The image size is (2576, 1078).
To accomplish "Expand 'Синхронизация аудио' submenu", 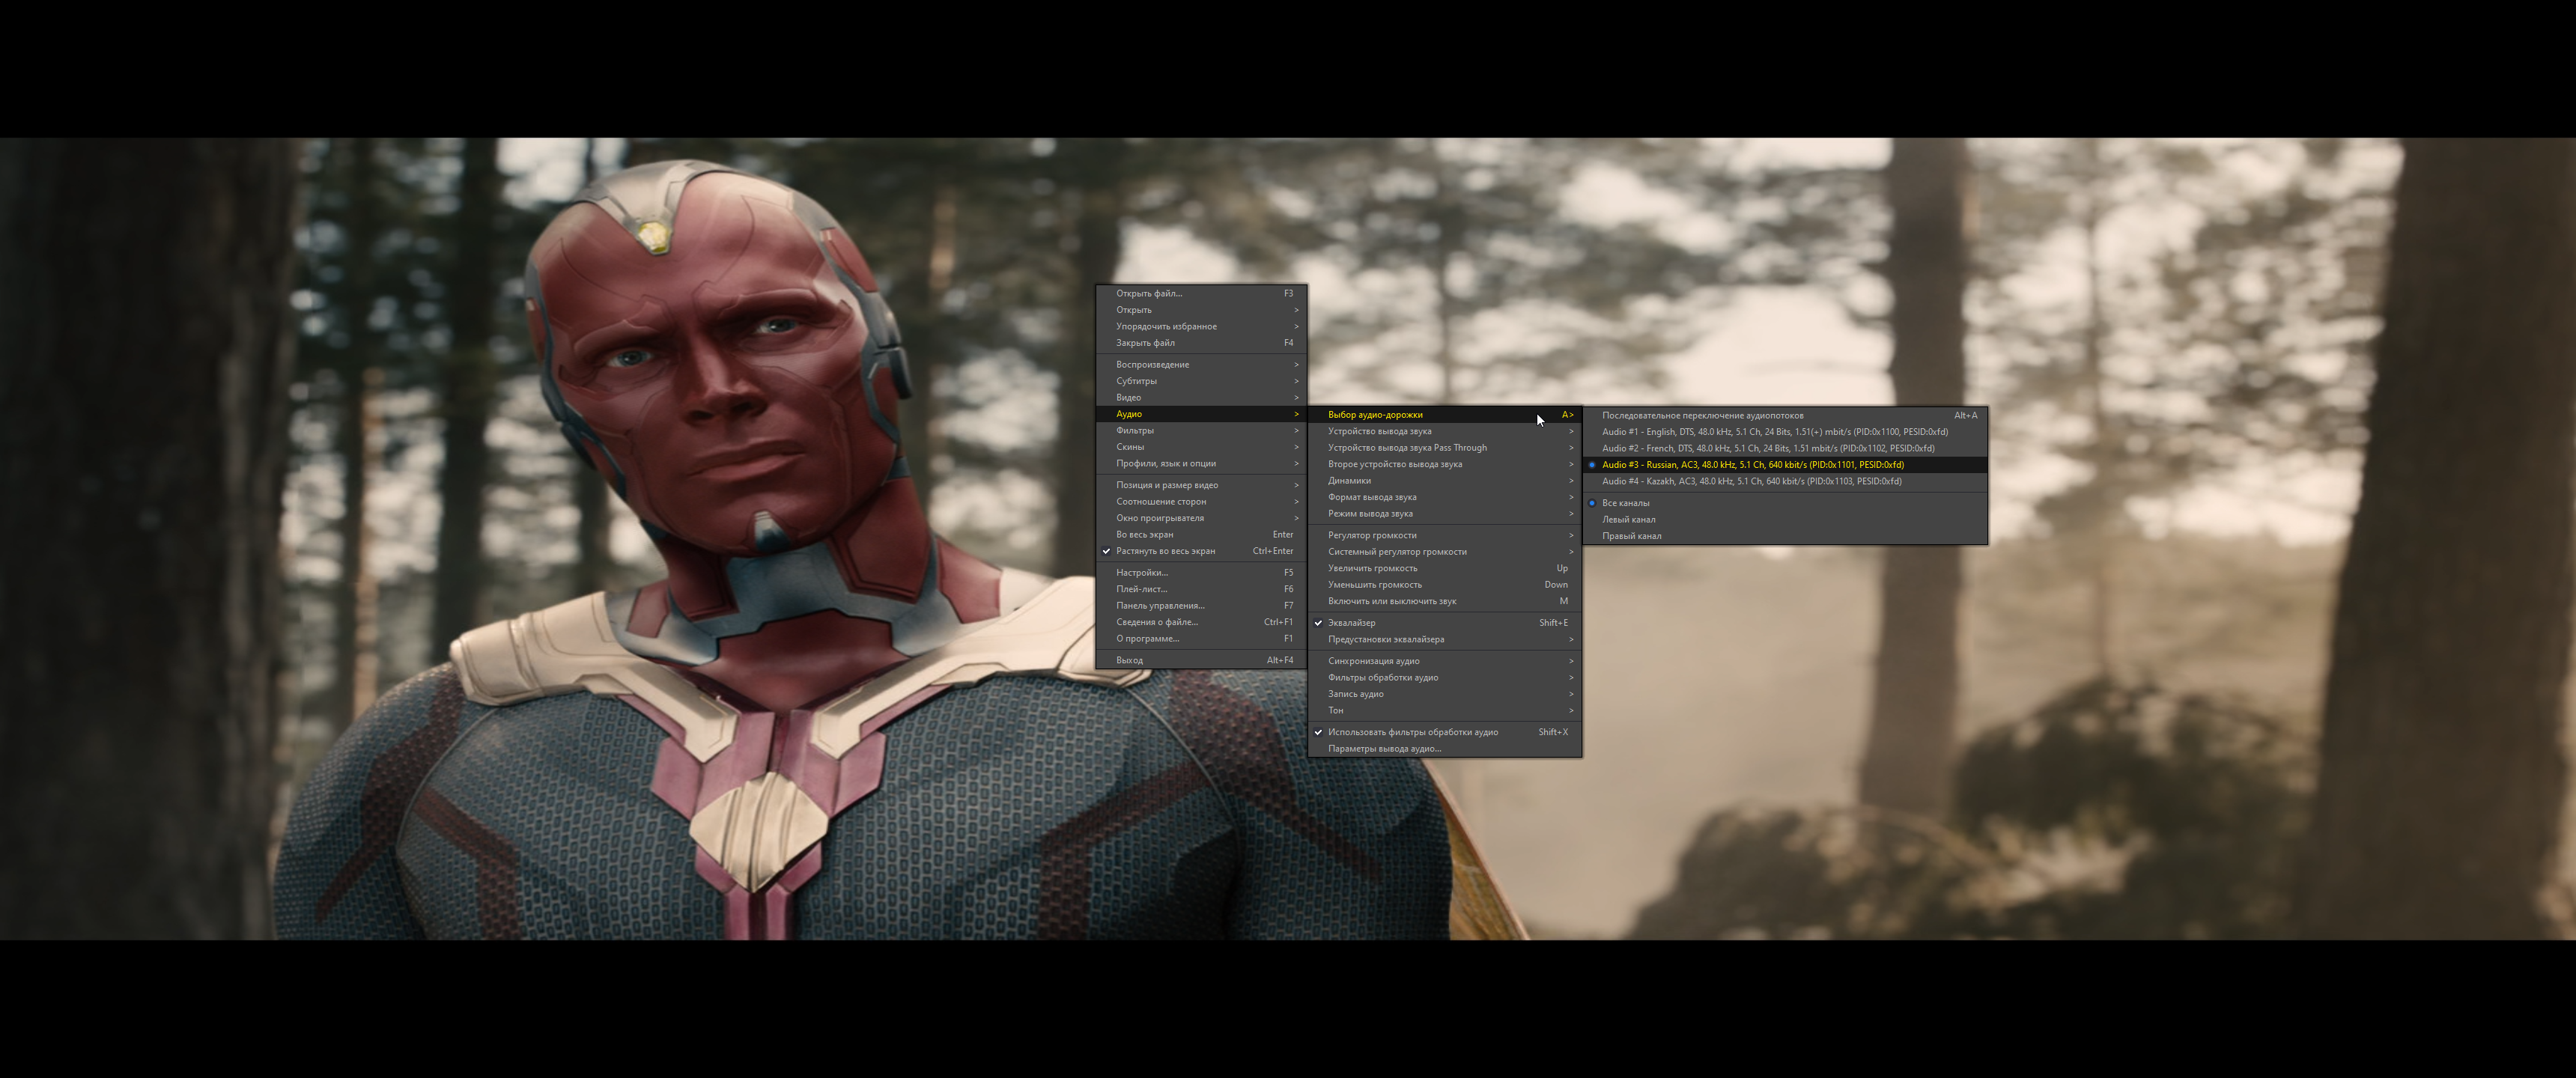I will (1445, 661).
